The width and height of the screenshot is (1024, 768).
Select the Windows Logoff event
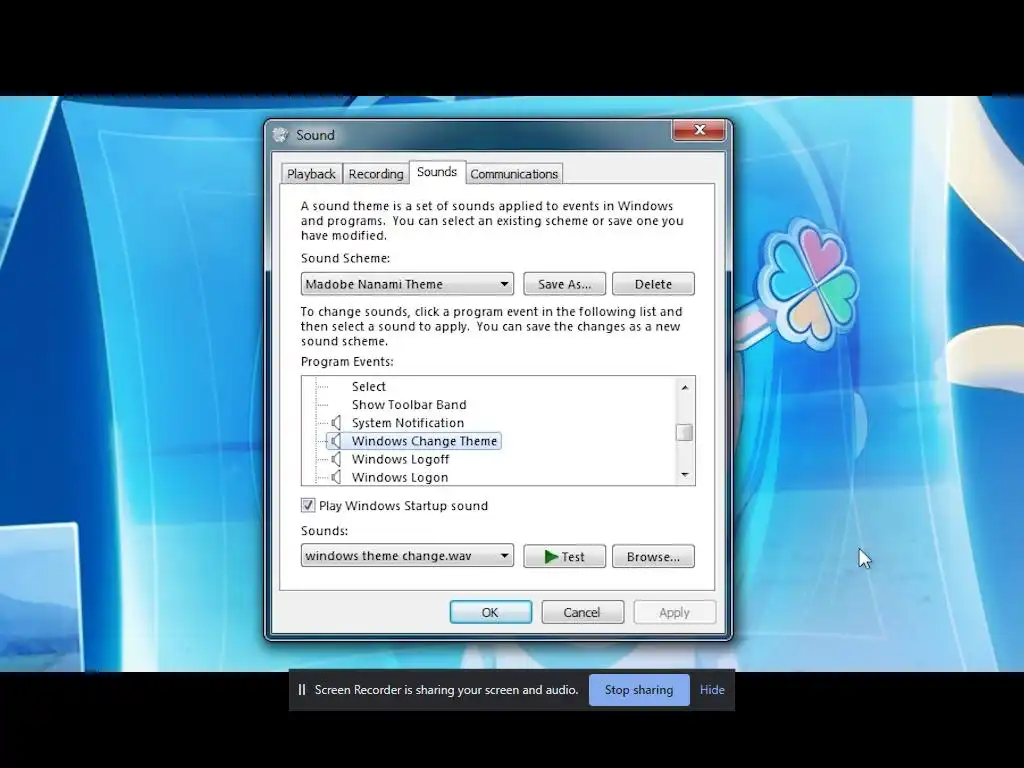400,459
